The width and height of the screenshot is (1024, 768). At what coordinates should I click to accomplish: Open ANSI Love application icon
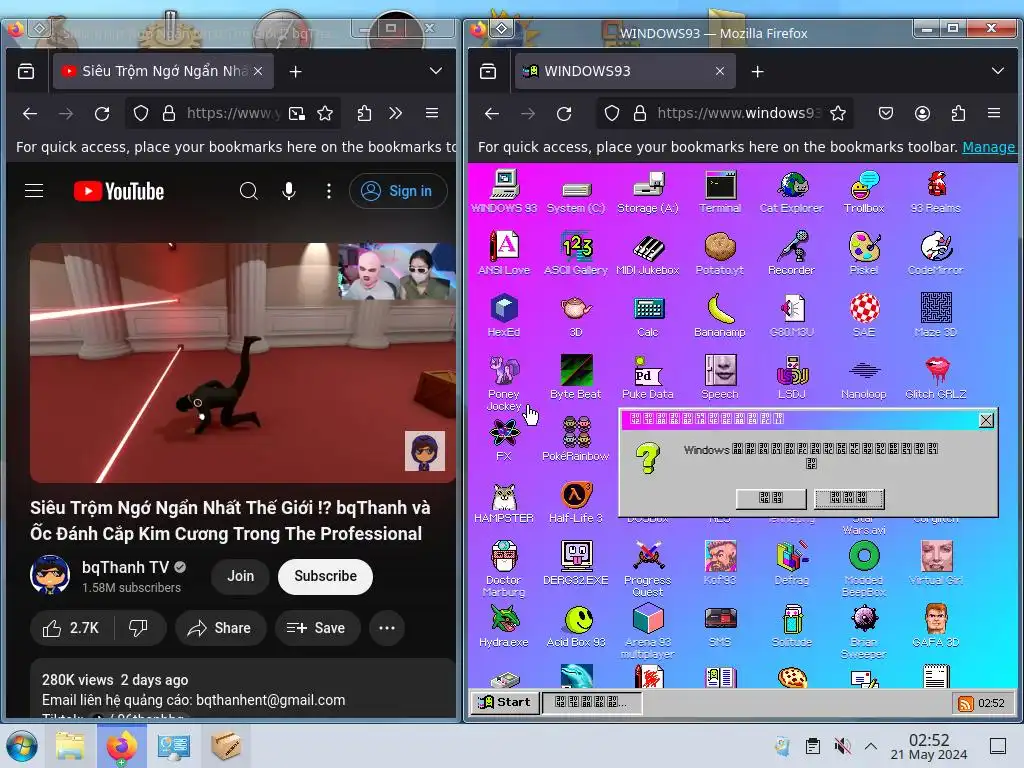(x=504, y=253)
